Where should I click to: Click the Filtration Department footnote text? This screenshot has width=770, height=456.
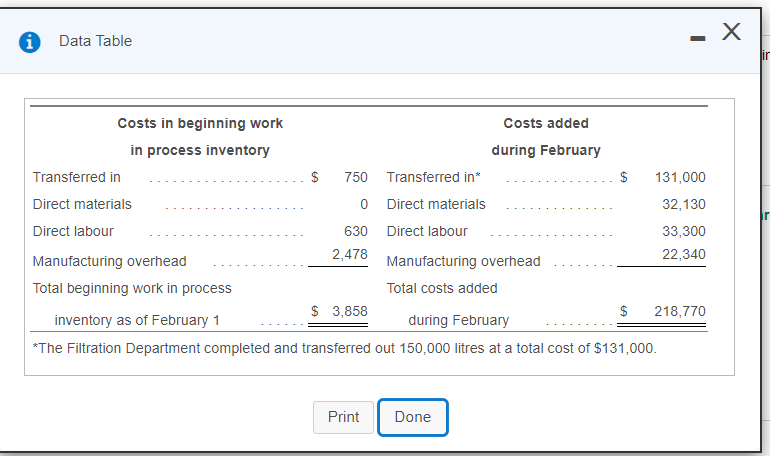point(345,348)
